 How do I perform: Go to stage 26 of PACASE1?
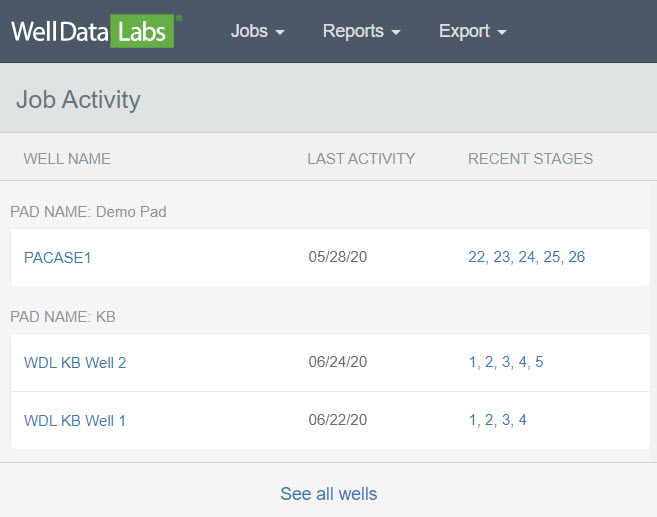[x=577, y=257]
